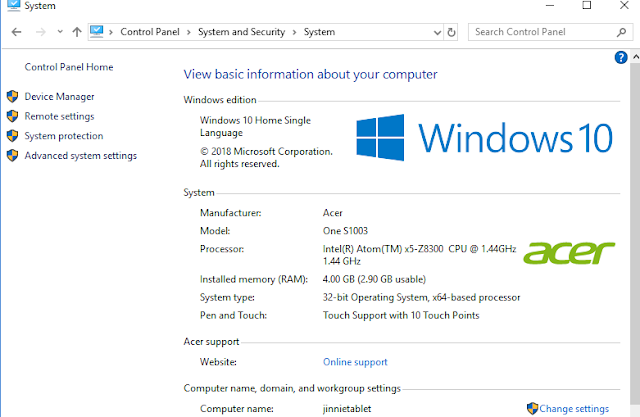Go back with the Back arrow
This screenshot has width=640, height=417.
[x=16, y=32]
